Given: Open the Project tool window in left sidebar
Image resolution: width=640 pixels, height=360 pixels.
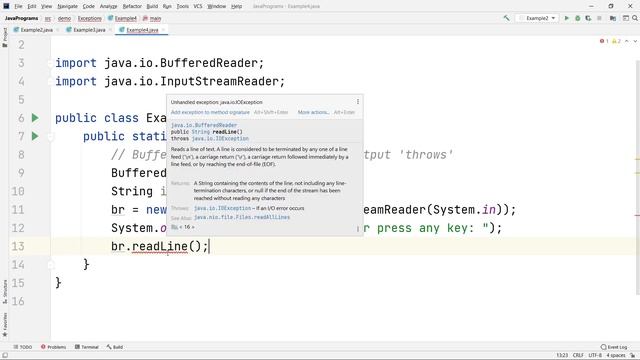Looking at the screenshot, I should coord(5,37).
